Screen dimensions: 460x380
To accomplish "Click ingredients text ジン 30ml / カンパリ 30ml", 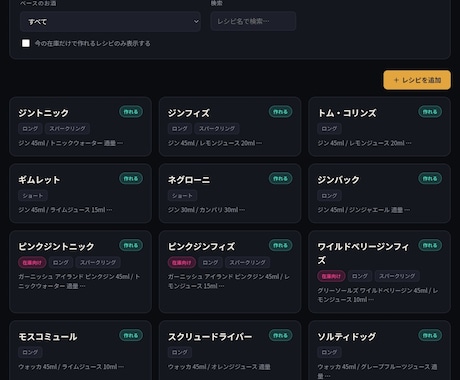I will [x=206, y=210].
